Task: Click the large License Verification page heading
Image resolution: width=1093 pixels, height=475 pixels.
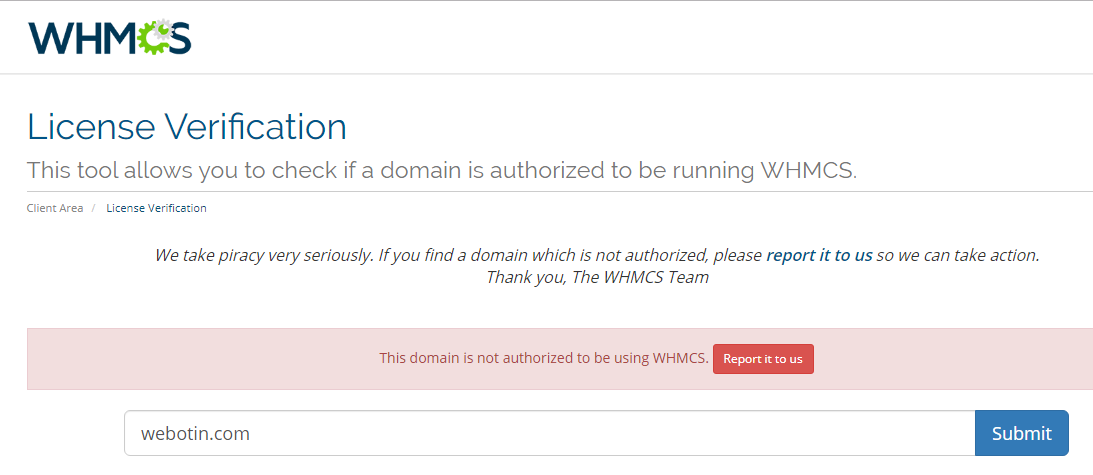Action: 187,127
